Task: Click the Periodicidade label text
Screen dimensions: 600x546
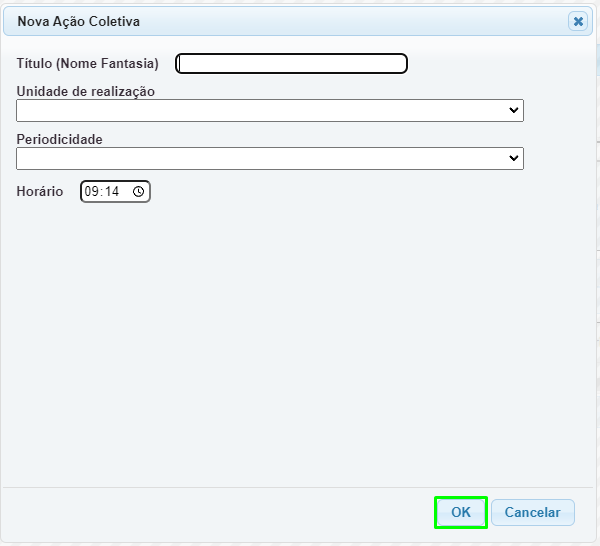Action: (59, 139)
